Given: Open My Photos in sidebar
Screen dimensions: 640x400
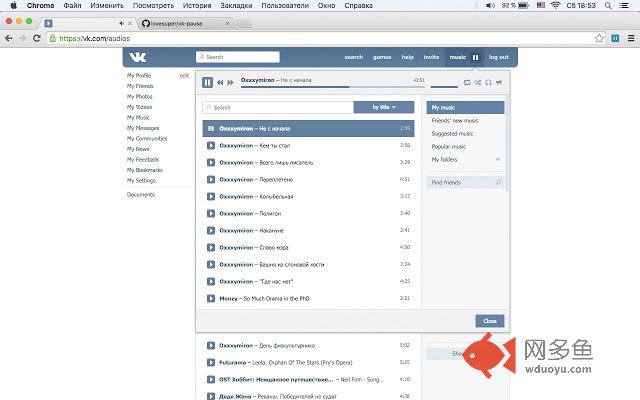Looking at the screenshot, I should click(x=139, y=97).
